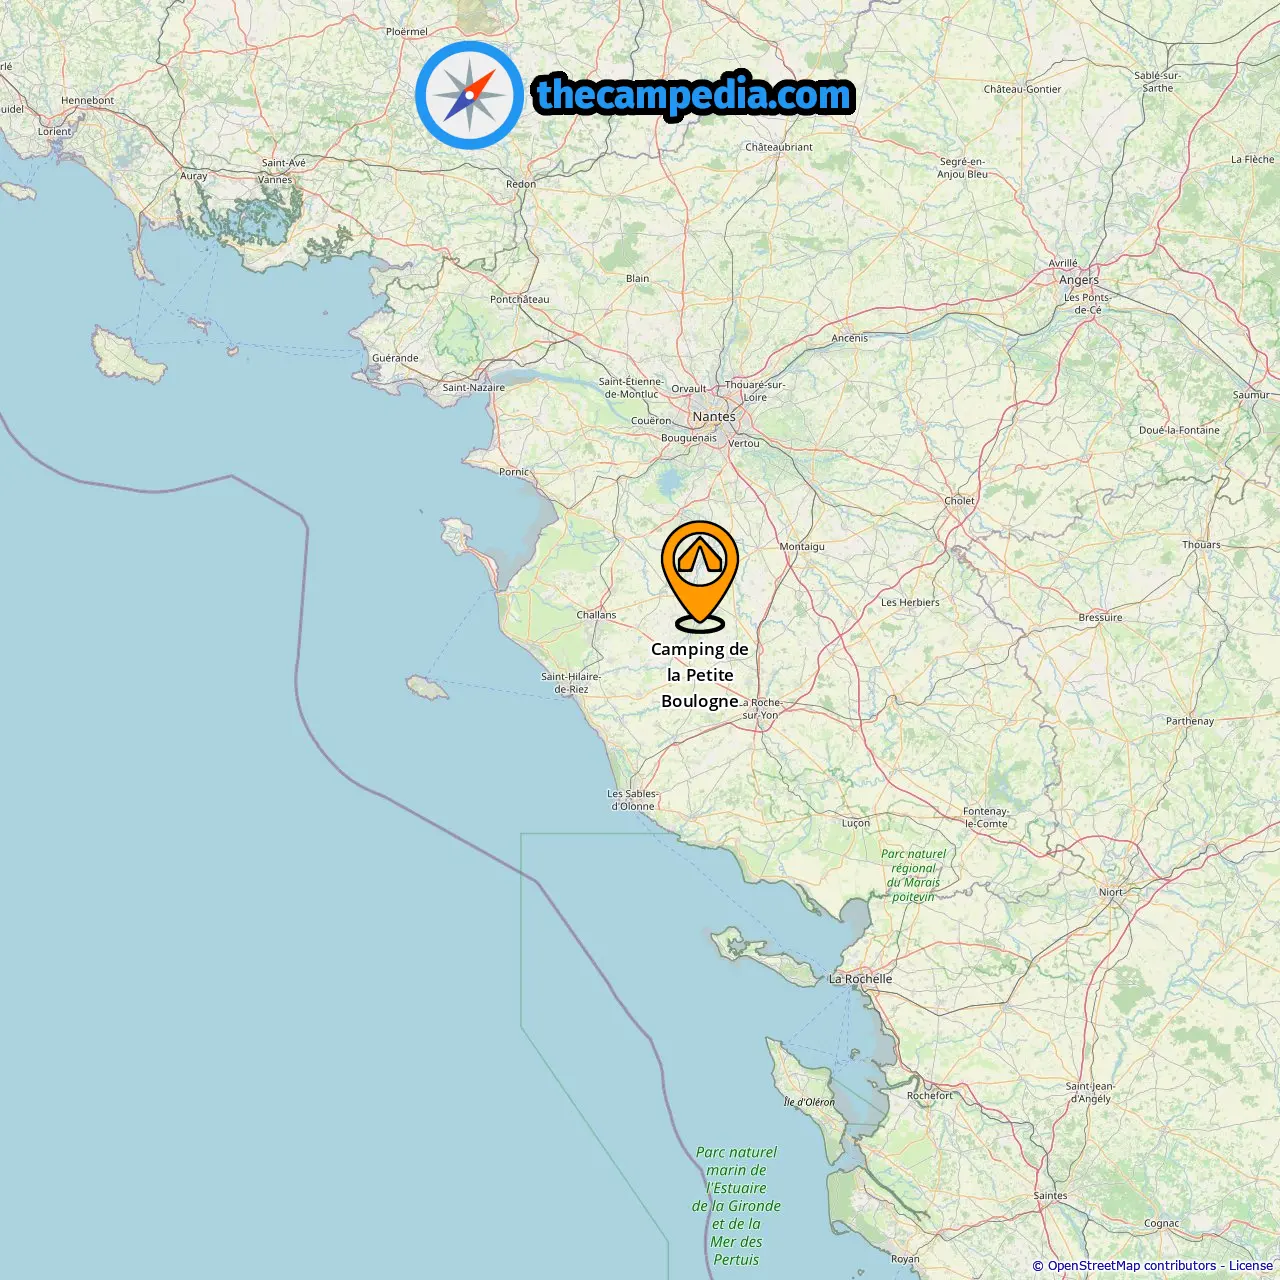1280x1280 pixels.
Task: Select the Île d'Oléron island label
Action: point(809,1102)
